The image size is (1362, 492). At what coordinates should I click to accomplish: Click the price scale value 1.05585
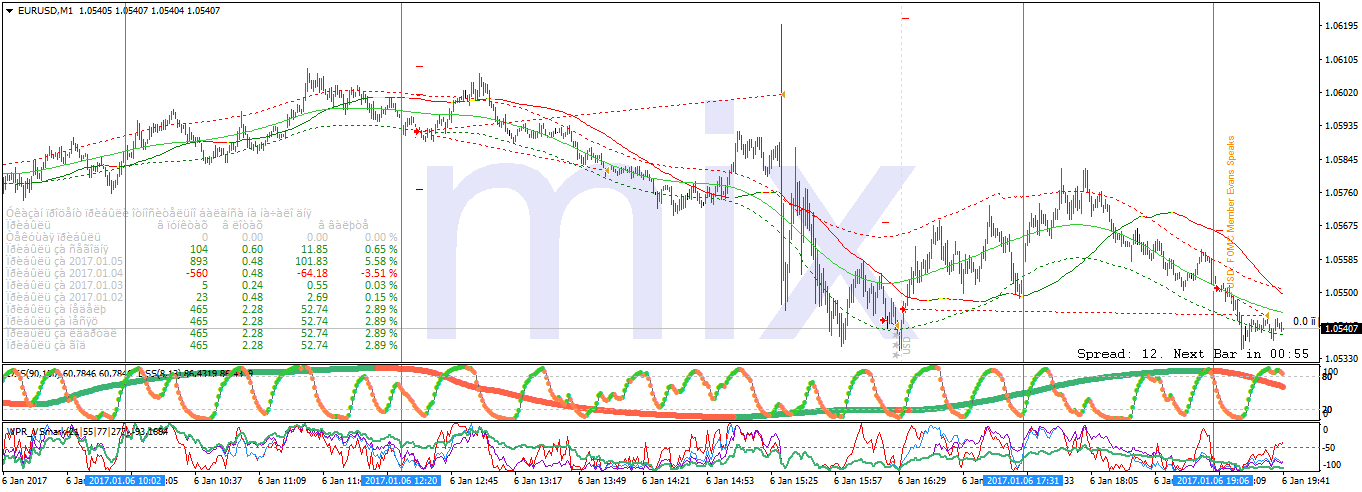pos(1340,259)
